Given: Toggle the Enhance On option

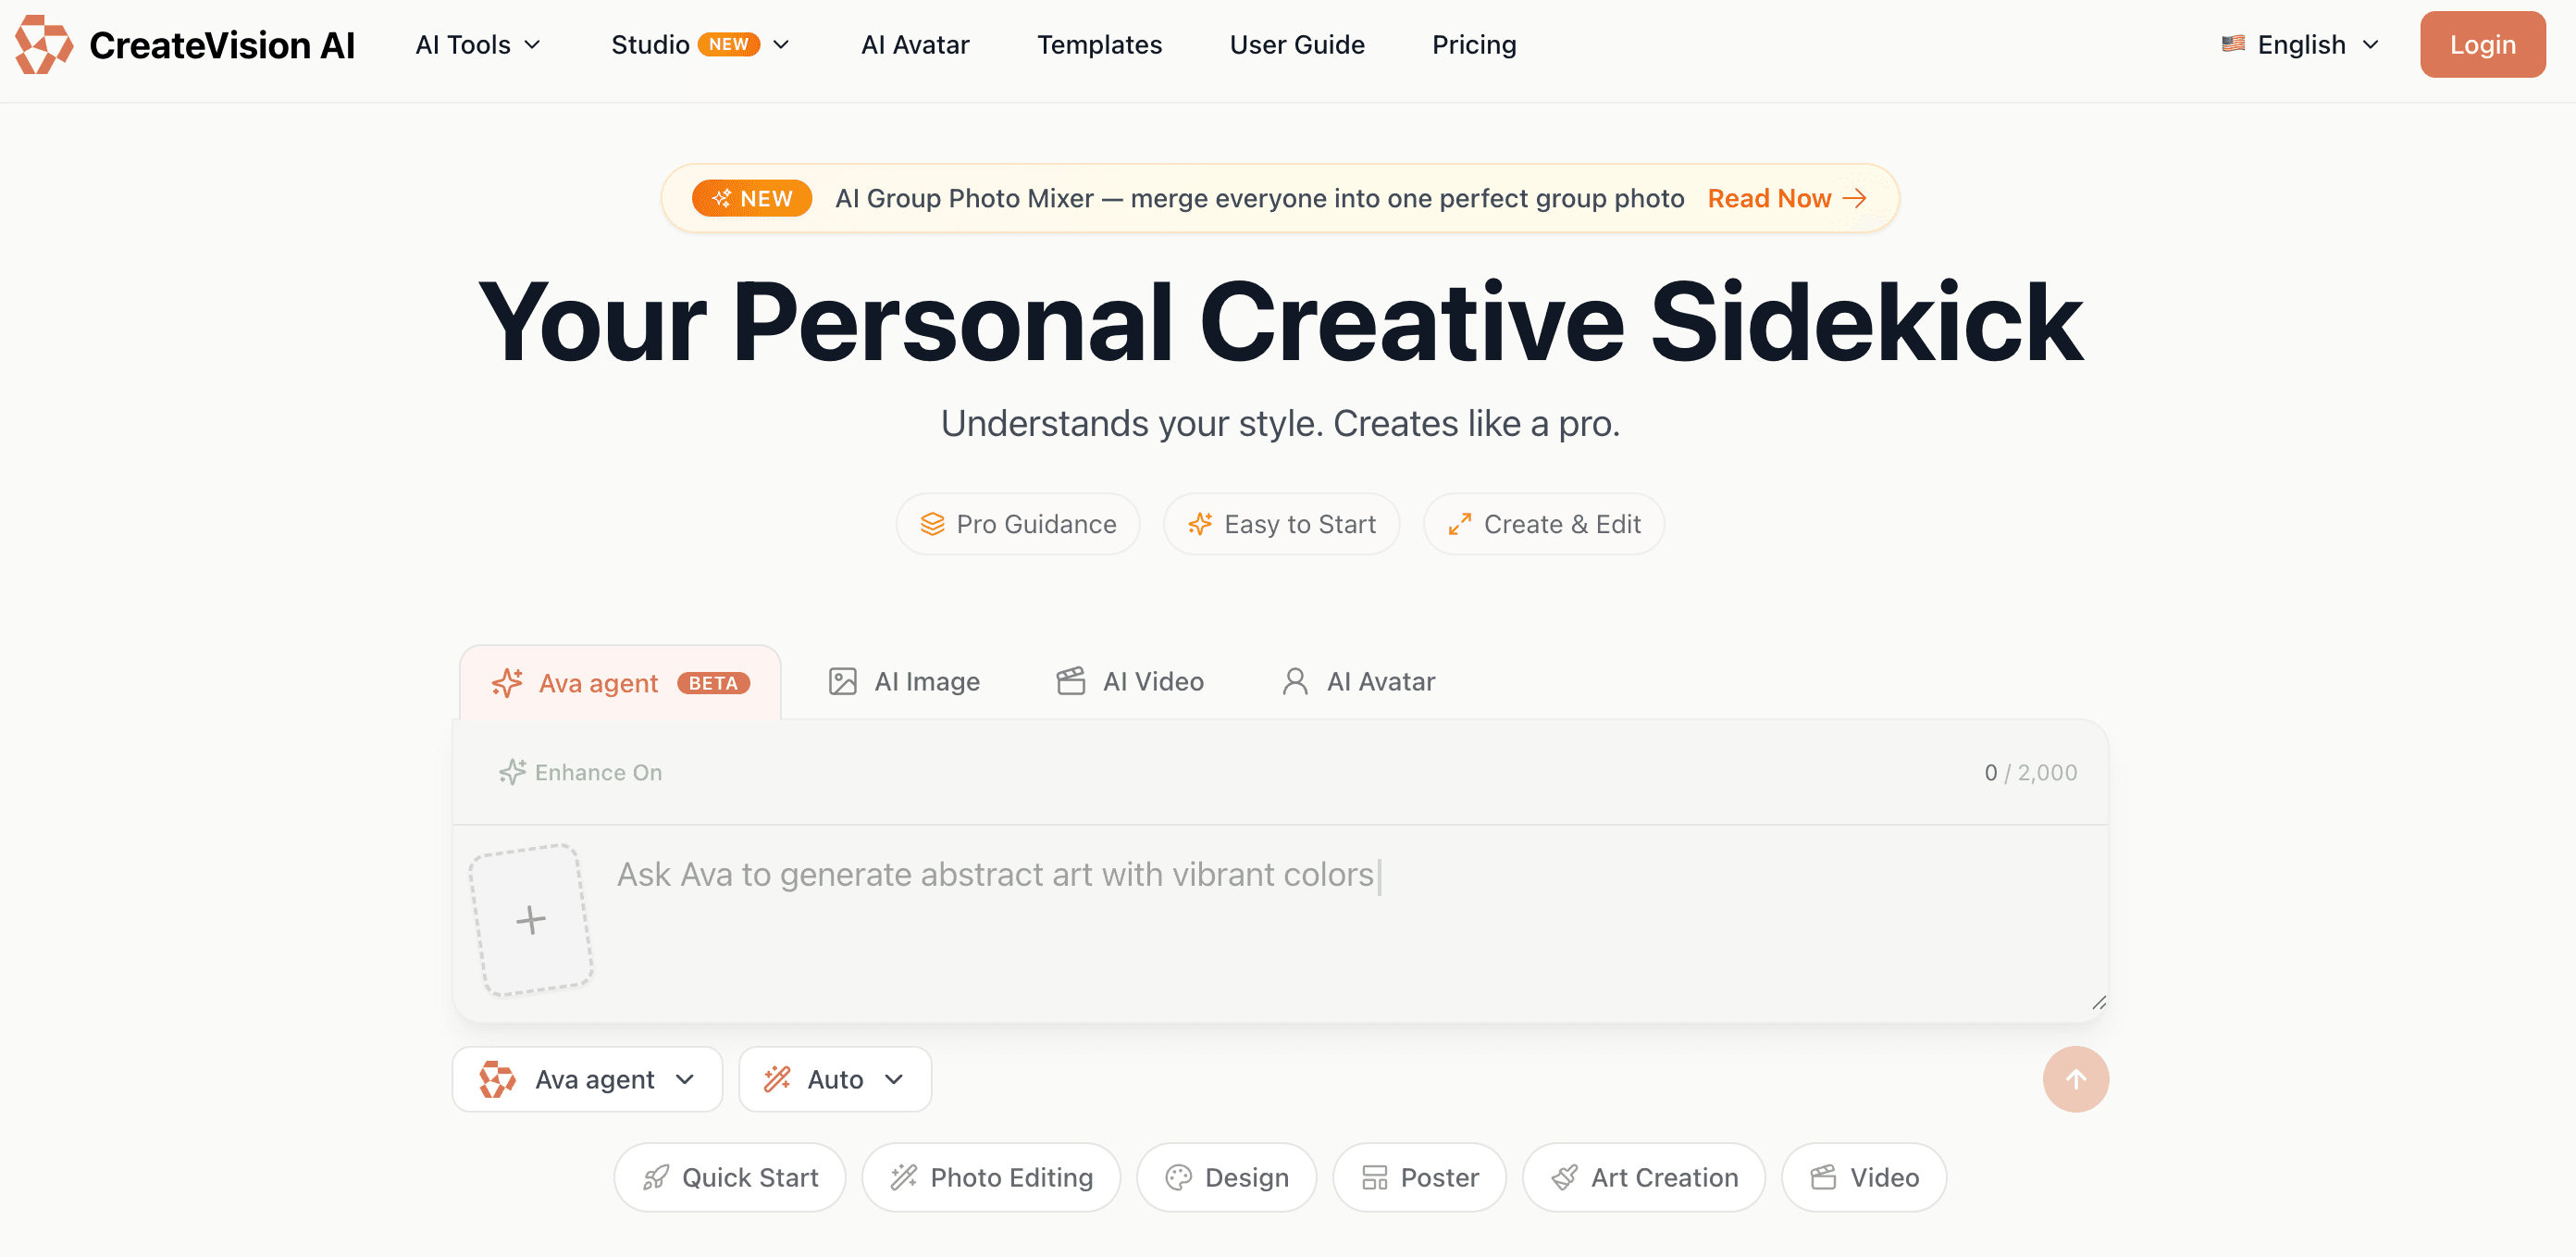Looking at the screenshot, I should (581, 772).
